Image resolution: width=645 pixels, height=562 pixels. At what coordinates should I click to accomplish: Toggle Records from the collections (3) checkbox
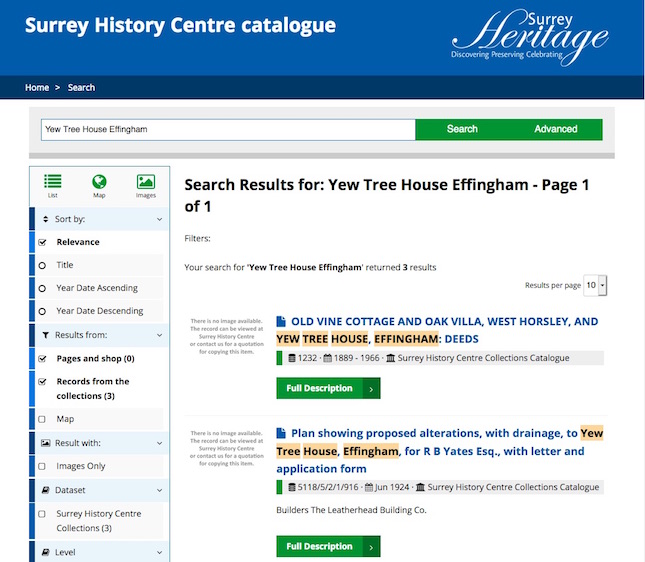click(x=42, y=382)
